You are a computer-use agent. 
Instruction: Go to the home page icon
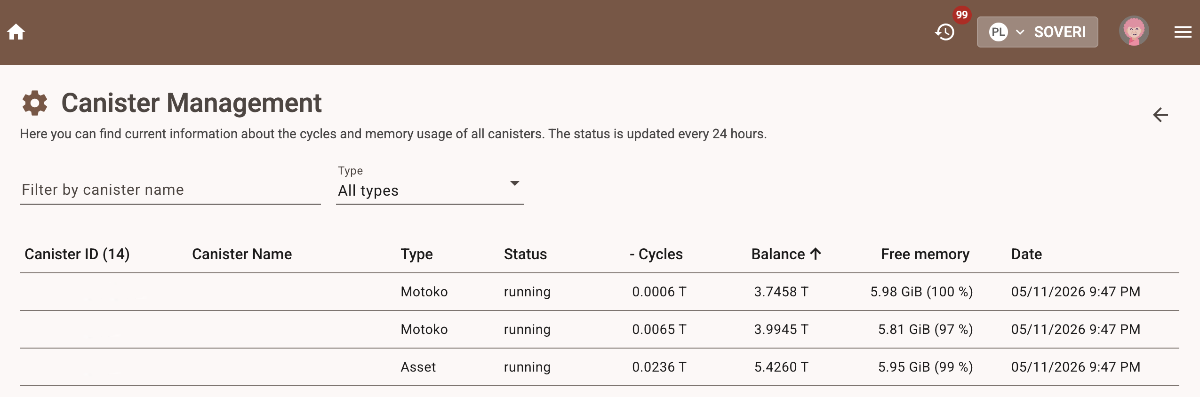[x=16, y=32]
